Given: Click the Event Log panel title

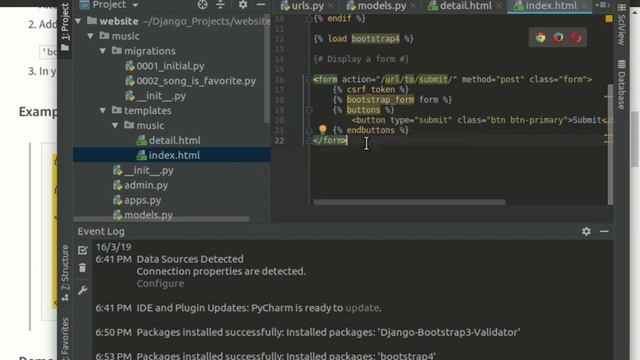Looking at the screenshot, I should click(101, 231).
